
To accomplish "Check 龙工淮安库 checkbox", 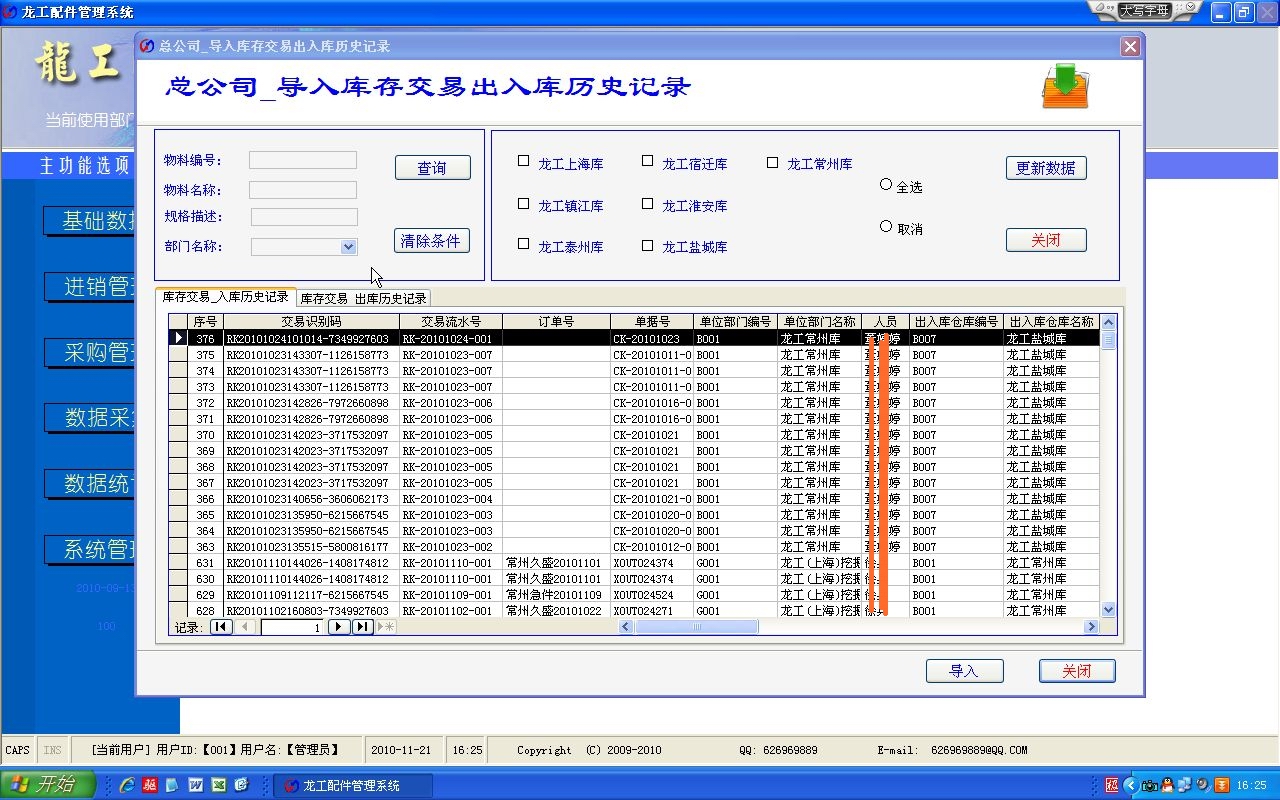I will pos(647,203).
